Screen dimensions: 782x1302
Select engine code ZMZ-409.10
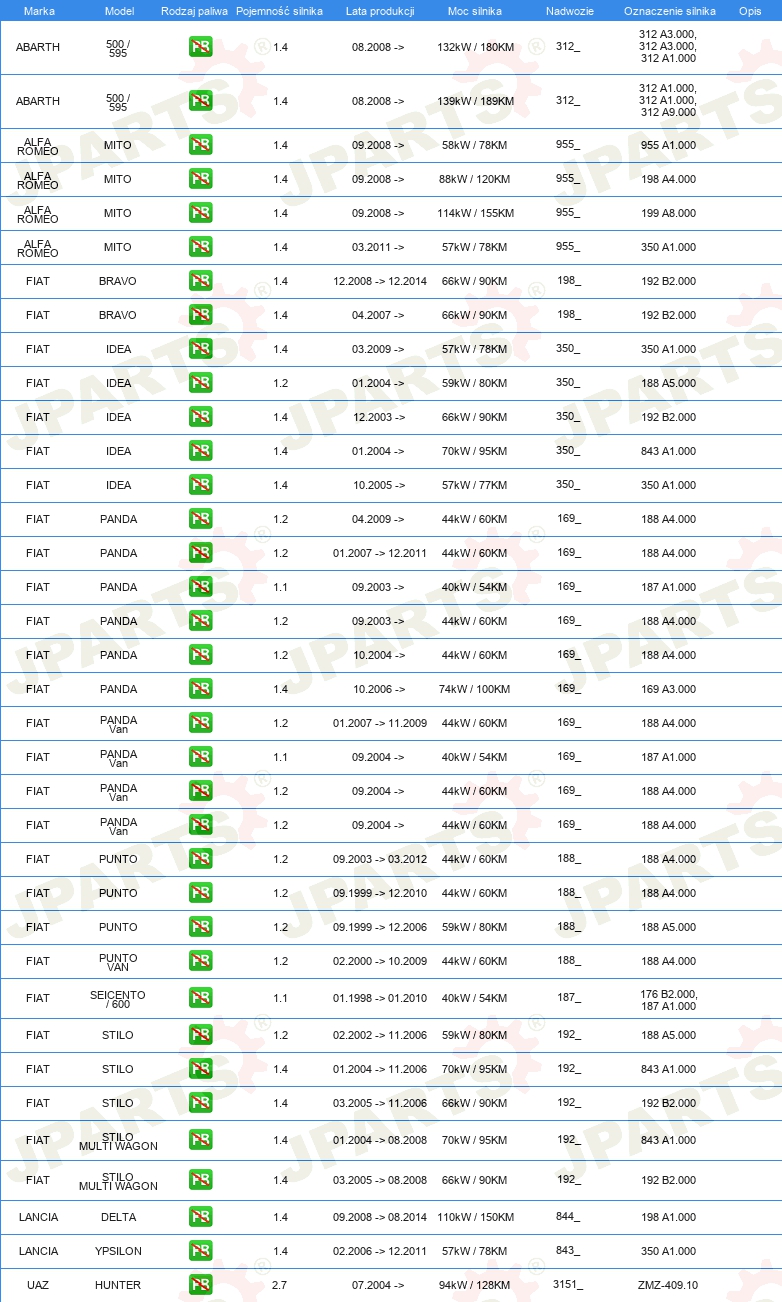coord(668,1285)
